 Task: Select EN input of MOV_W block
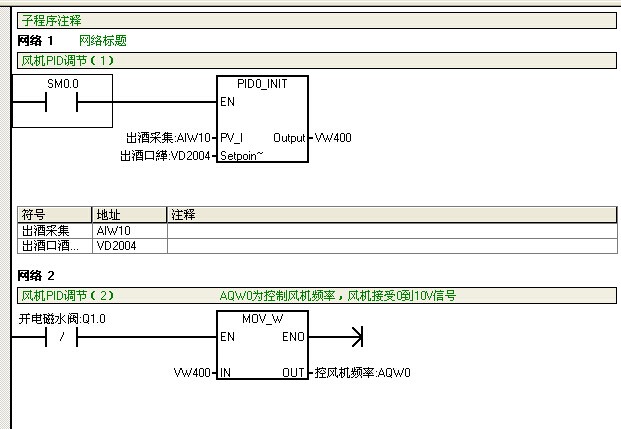click(227, 337)
